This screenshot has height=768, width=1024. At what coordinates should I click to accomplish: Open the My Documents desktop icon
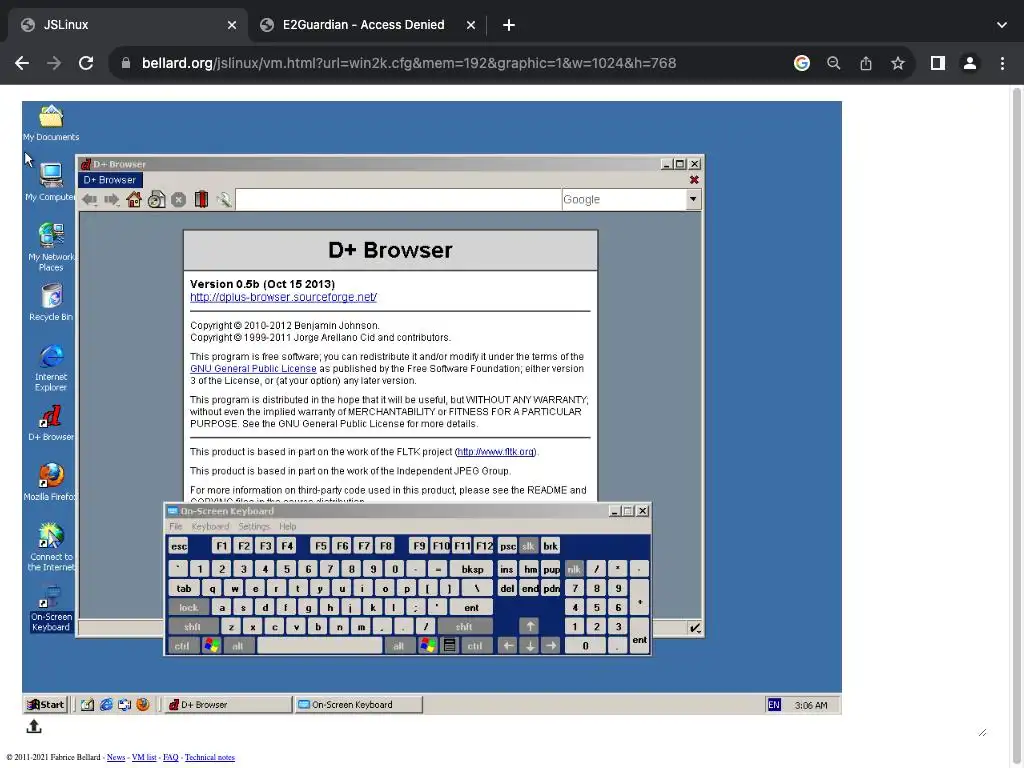[51, 123]
